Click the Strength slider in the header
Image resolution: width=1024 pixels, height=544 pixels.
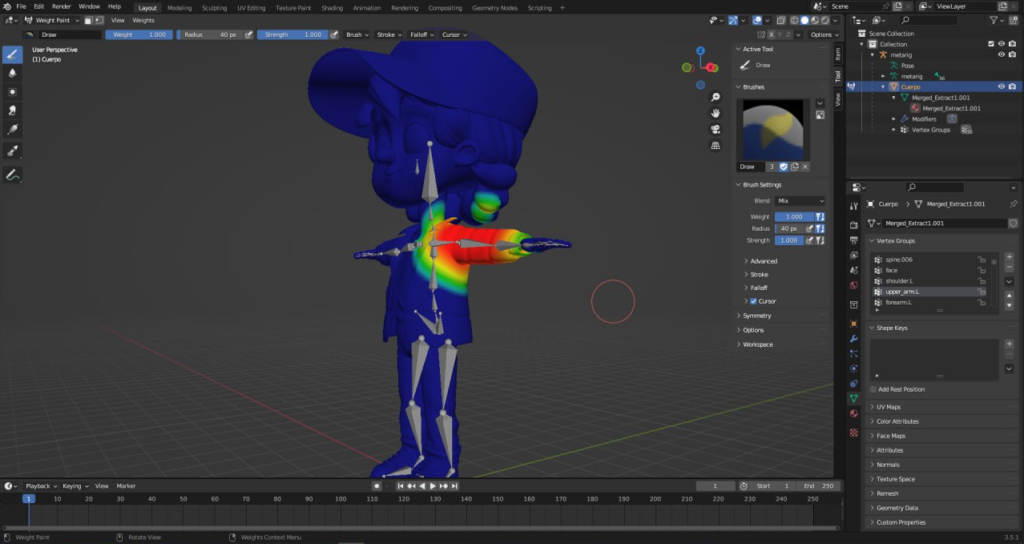tap(291, 35)
